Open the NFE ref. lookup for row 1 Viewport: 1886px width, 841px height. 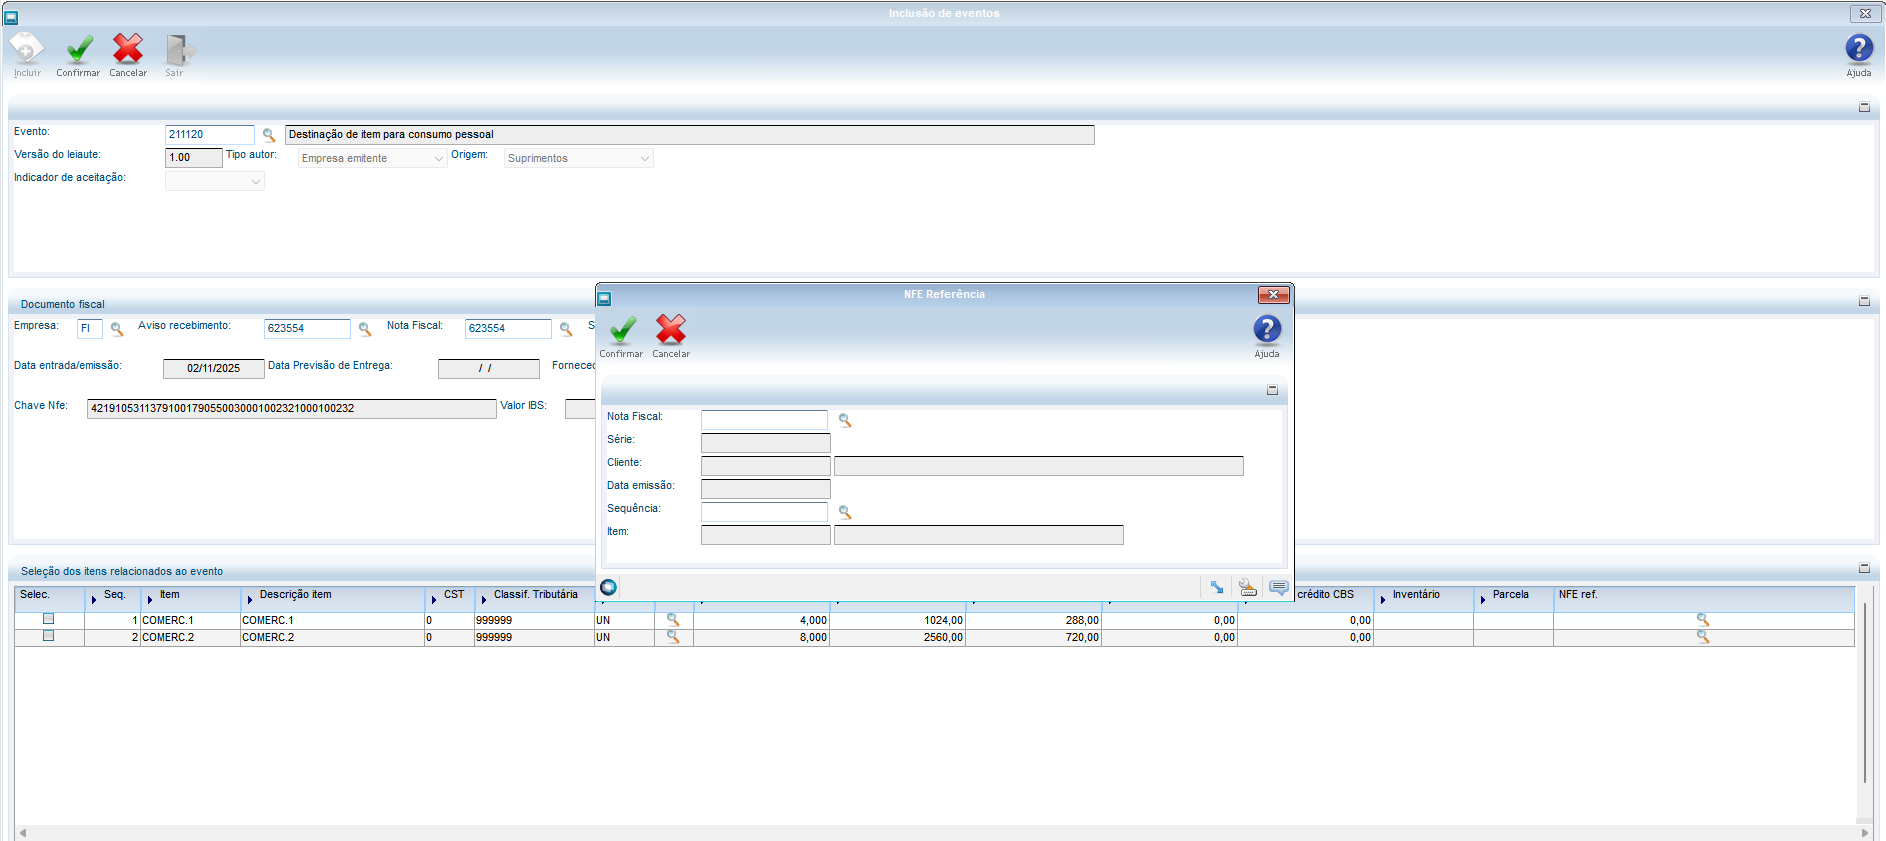[x=1703, y=620]
